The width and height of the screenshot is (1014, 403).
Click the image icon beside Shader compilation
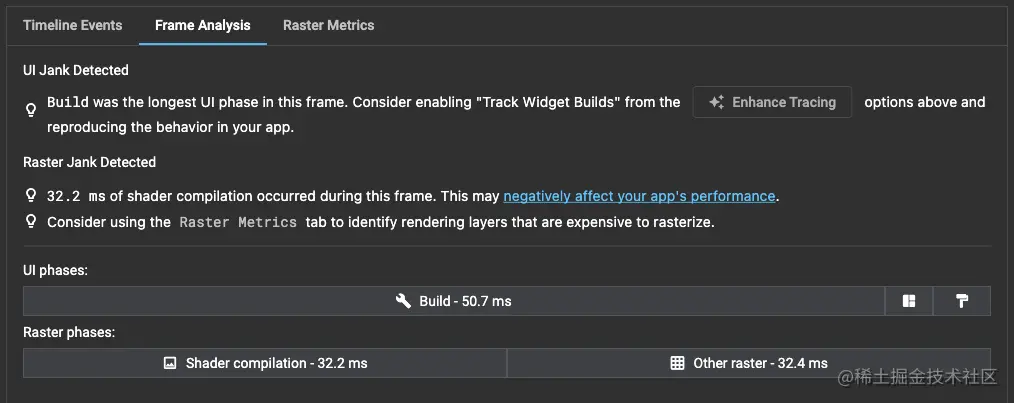click(170, 363)
